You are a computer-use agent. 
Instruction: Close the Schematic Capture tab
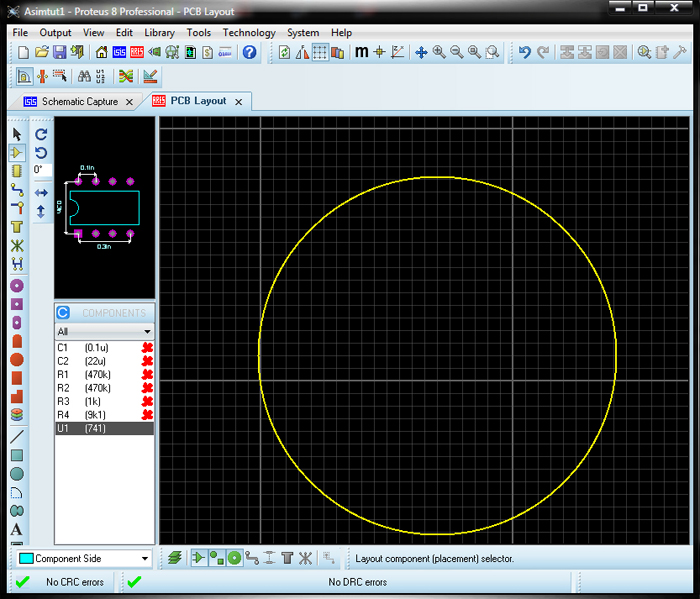(129, 102)
